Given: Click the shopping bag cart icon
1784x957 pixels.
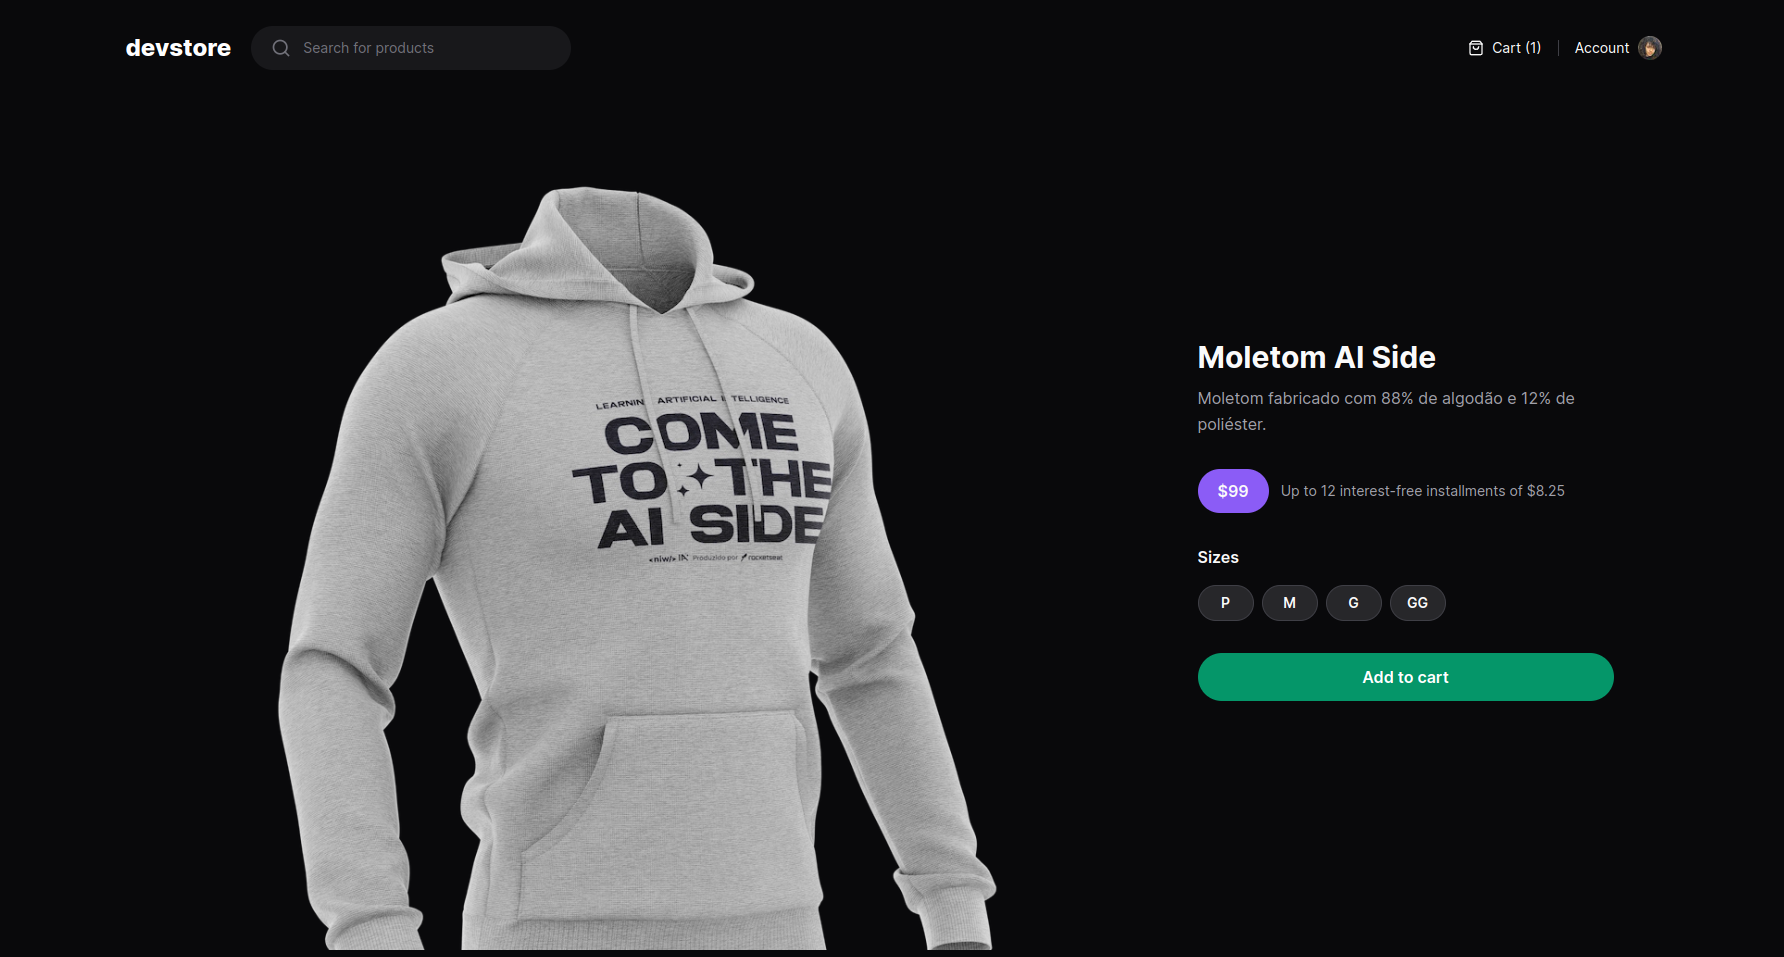Looking at the screenshot, I should (1475, 48).
